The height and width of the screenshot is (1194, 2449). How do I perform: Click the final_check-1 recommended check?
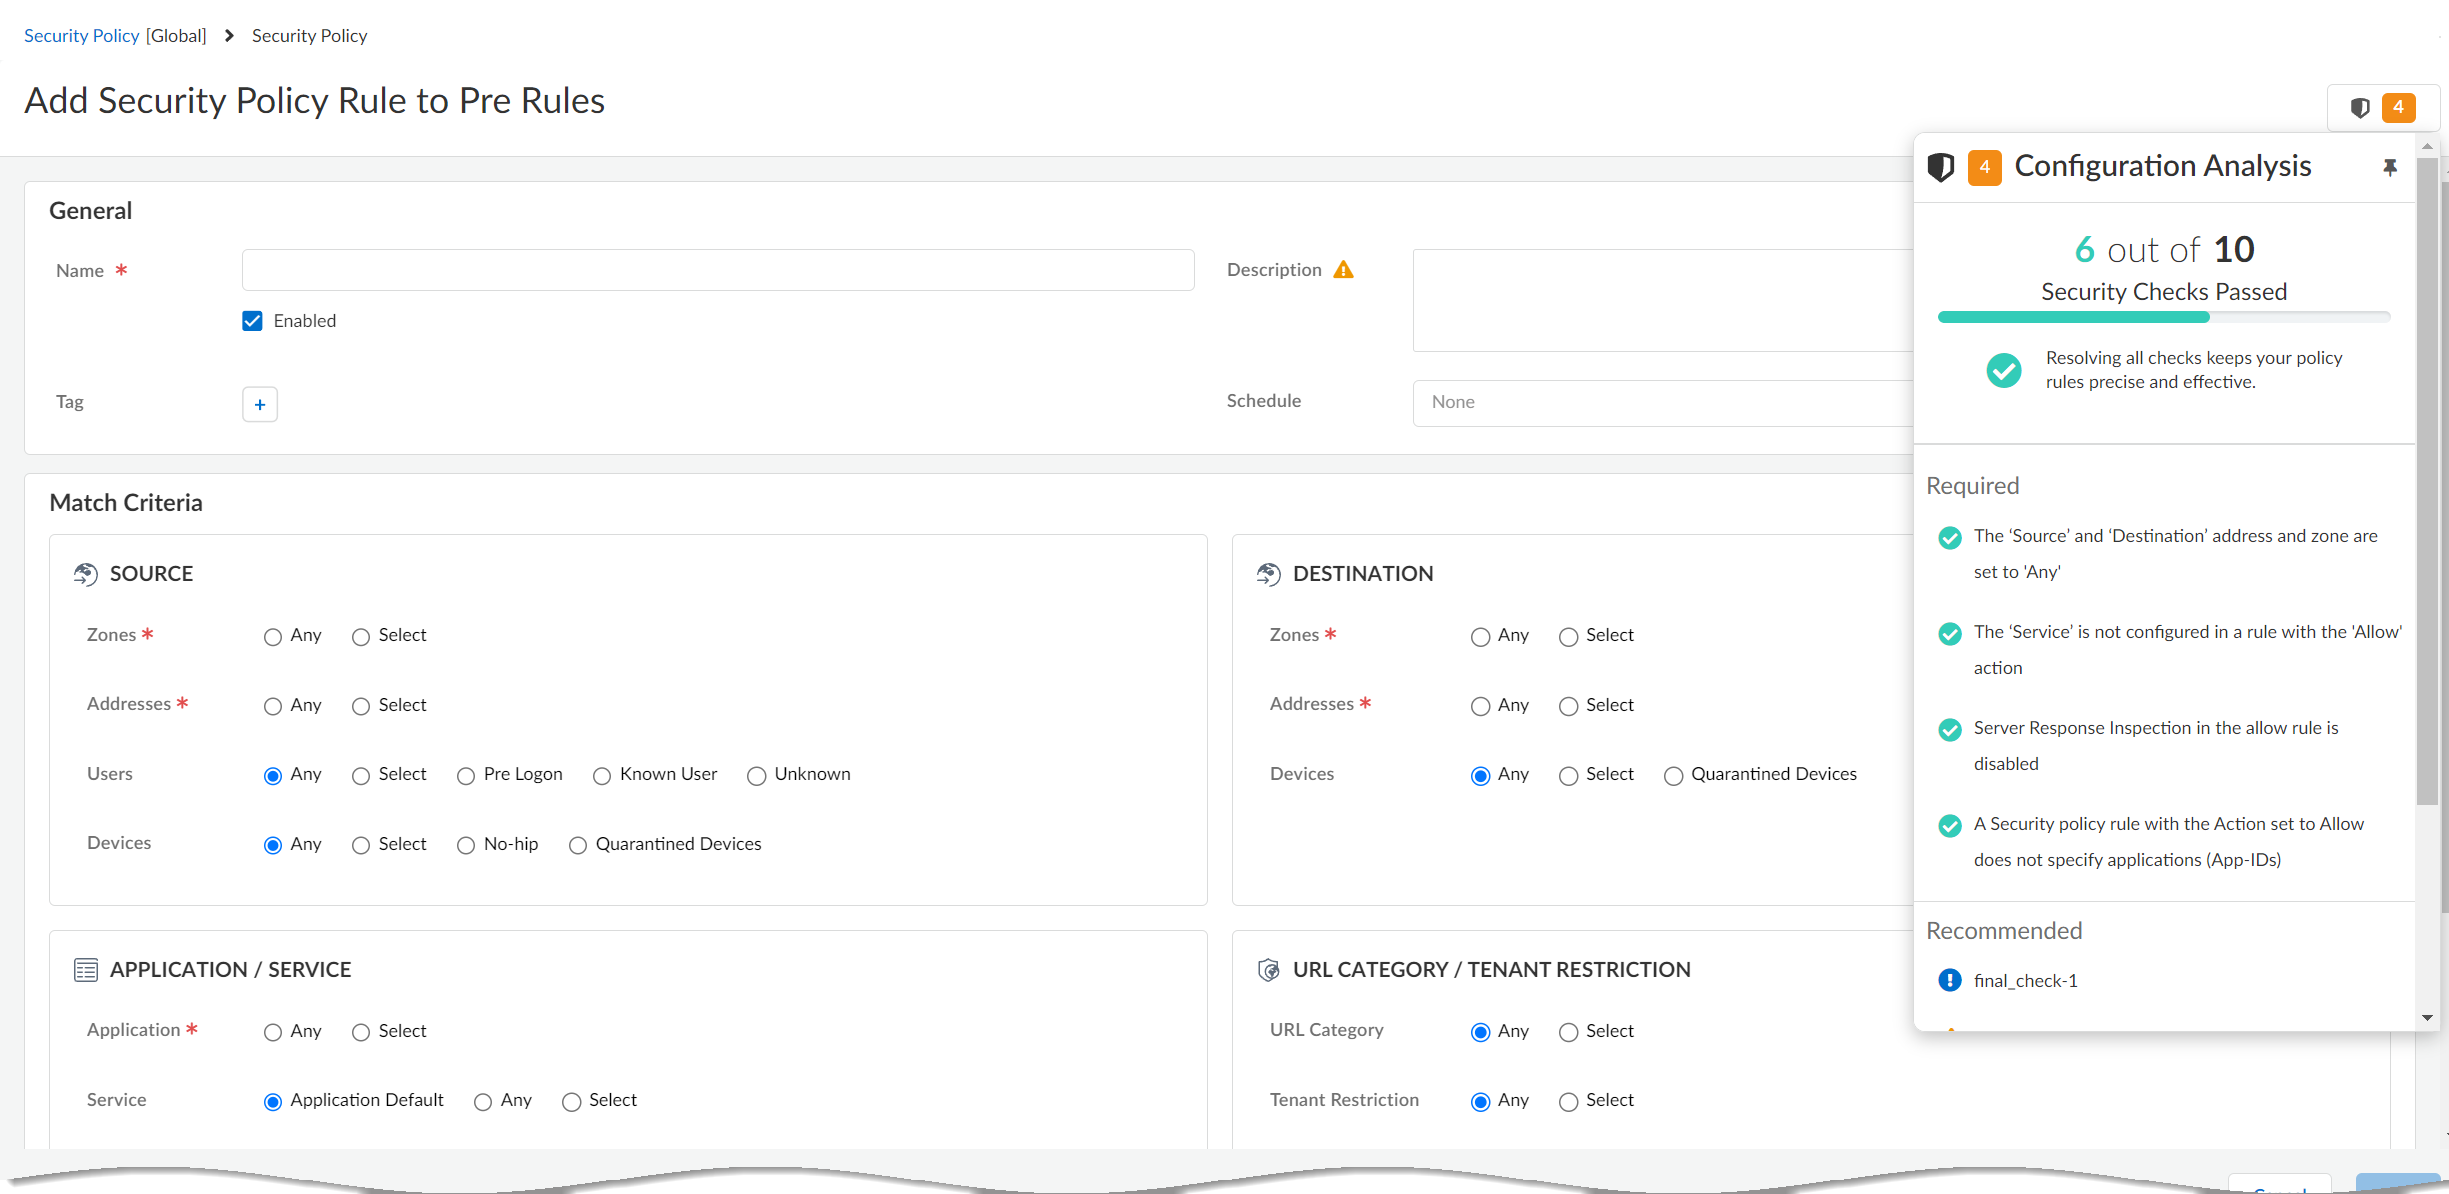pos(2025,981)
